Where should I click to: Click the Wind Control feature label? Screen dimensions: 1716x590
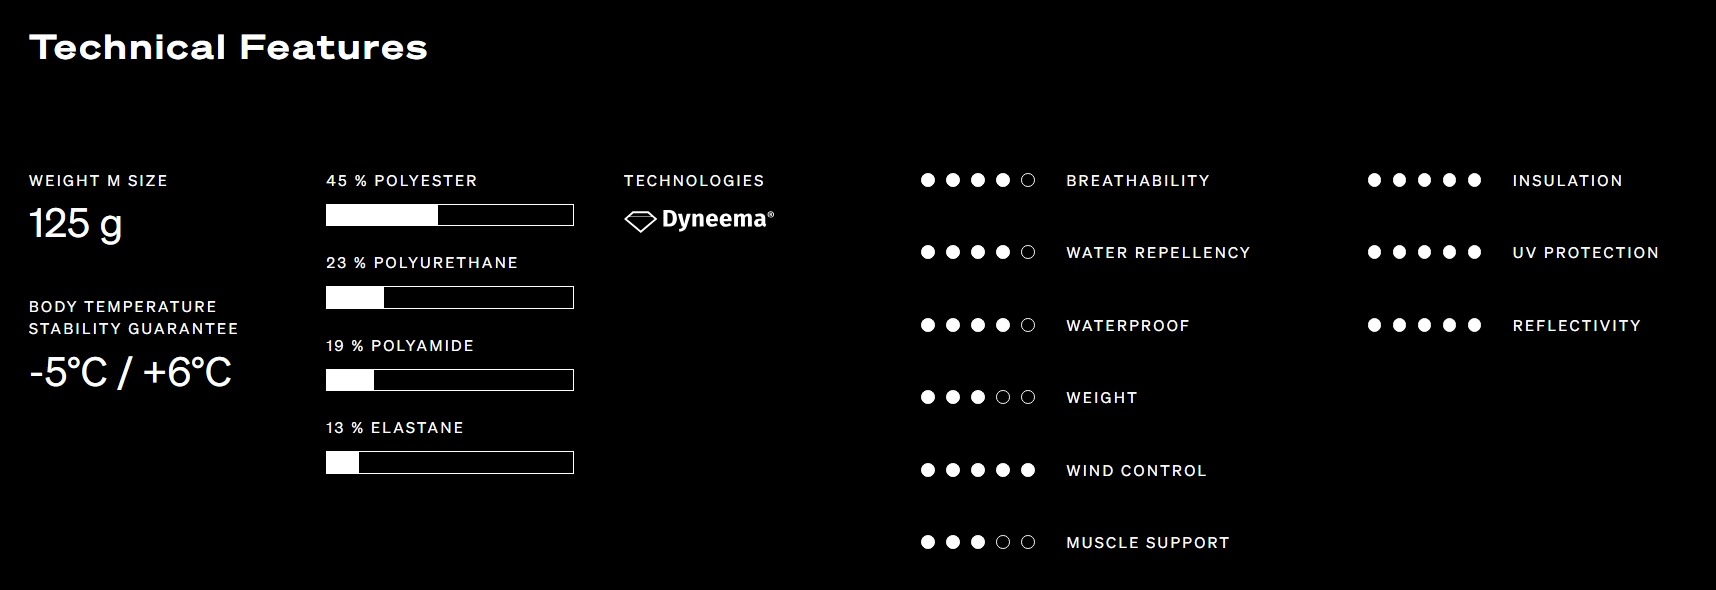pyautogui.click(x=1136, y=471)
